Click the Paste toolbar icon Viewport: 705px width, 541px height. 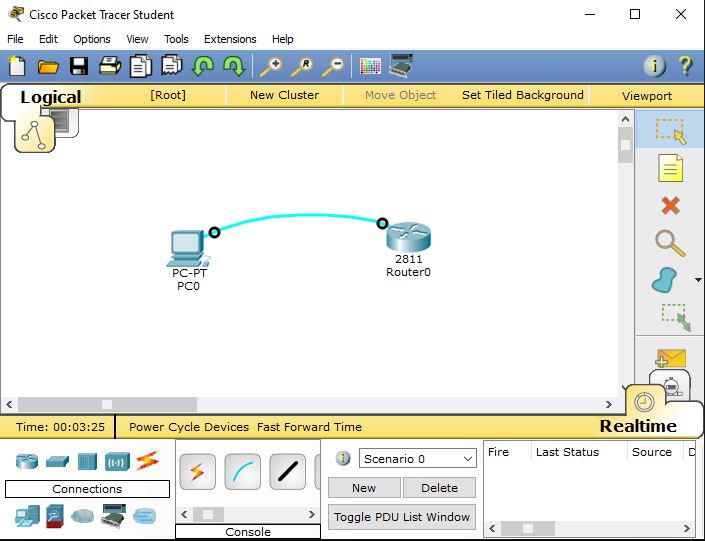click(x=172, y=66)
